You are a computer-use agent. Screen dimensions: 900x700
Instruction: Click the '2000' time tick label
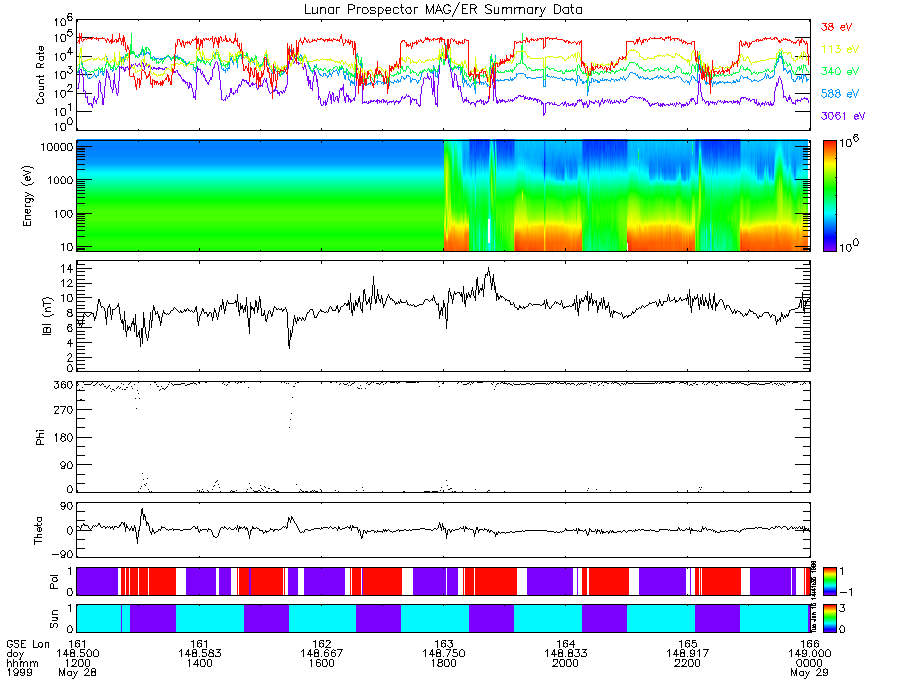[565, 663]
